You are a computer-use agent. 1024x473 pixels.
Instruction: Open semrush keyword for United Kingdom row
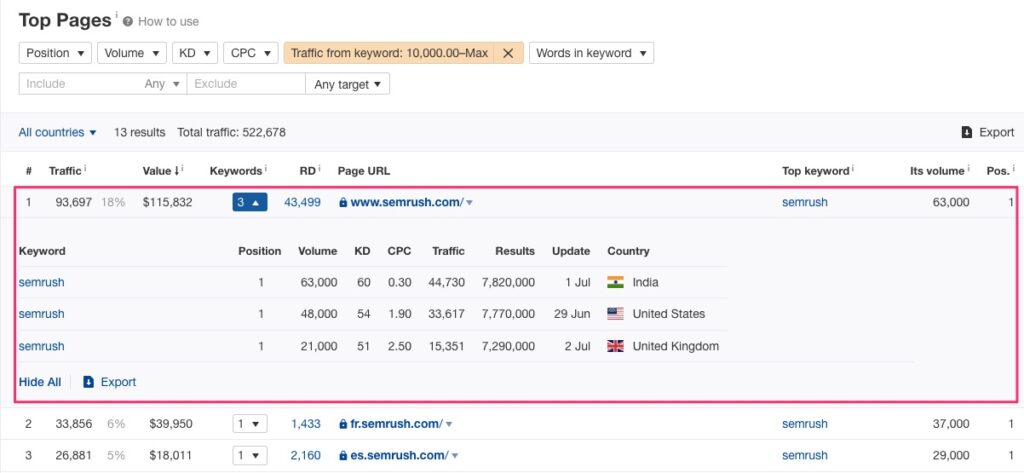tap(41, 346)
